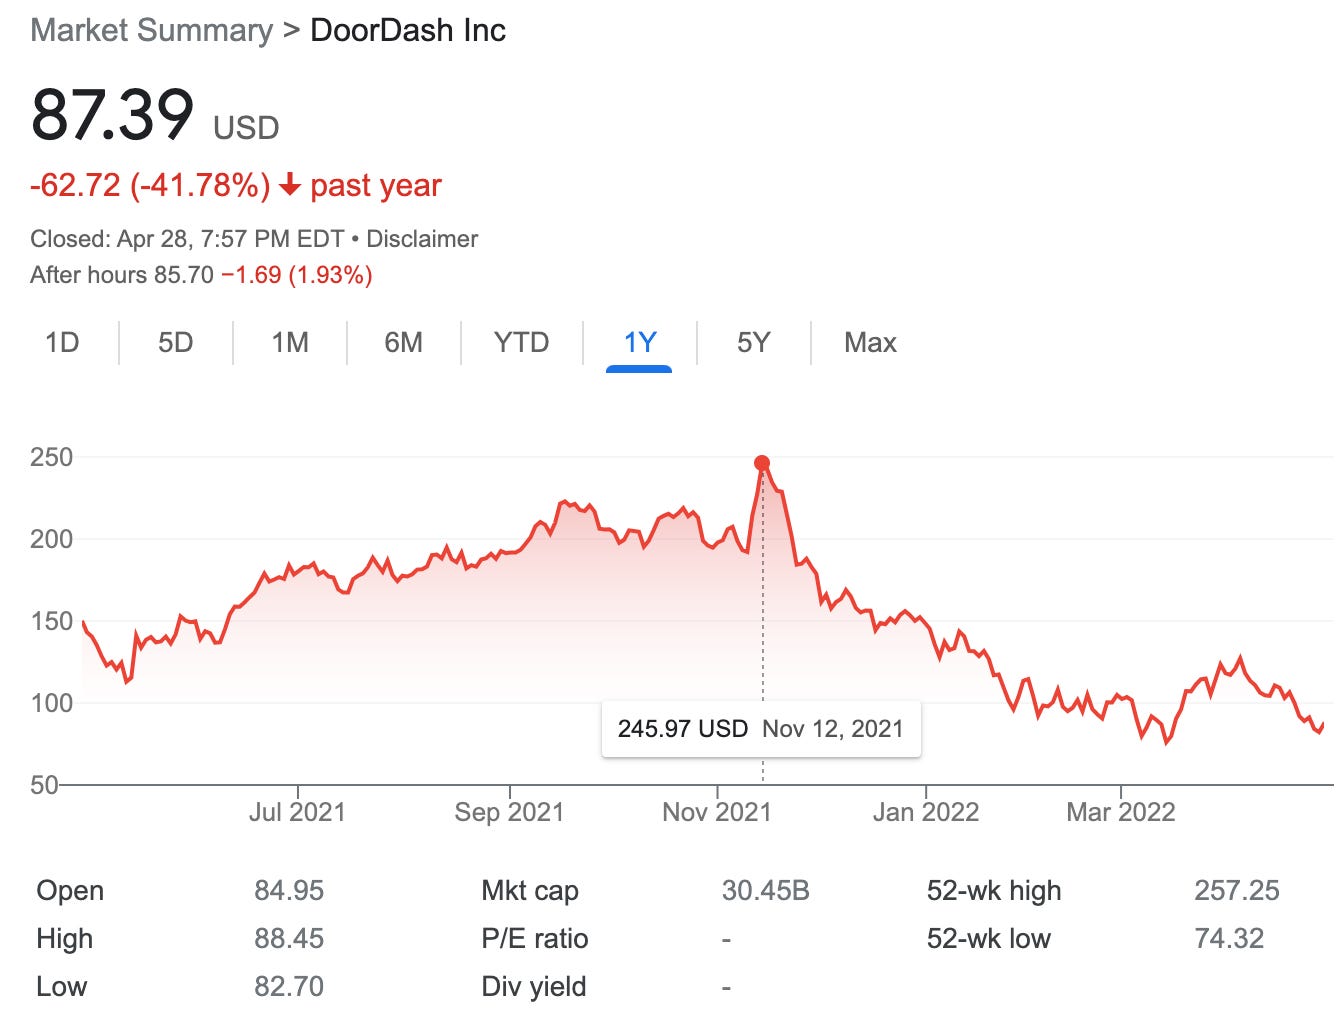Switch to the 5D range tab
The height and width of the screenshot is (1030, 1340).
point(175,343)
